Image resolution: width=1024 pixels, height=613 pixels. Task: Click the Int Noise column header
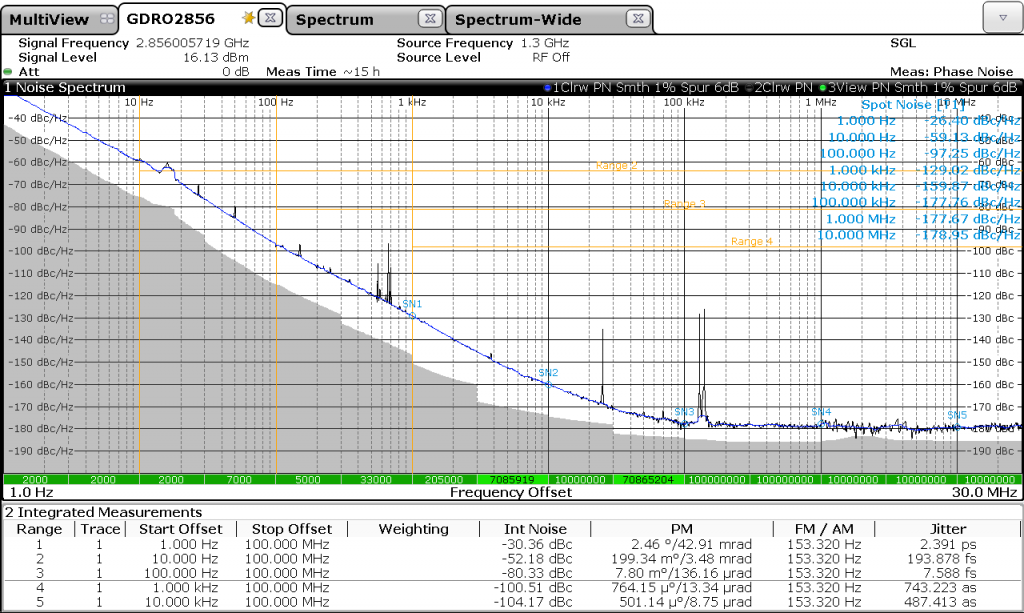[536, 529]
